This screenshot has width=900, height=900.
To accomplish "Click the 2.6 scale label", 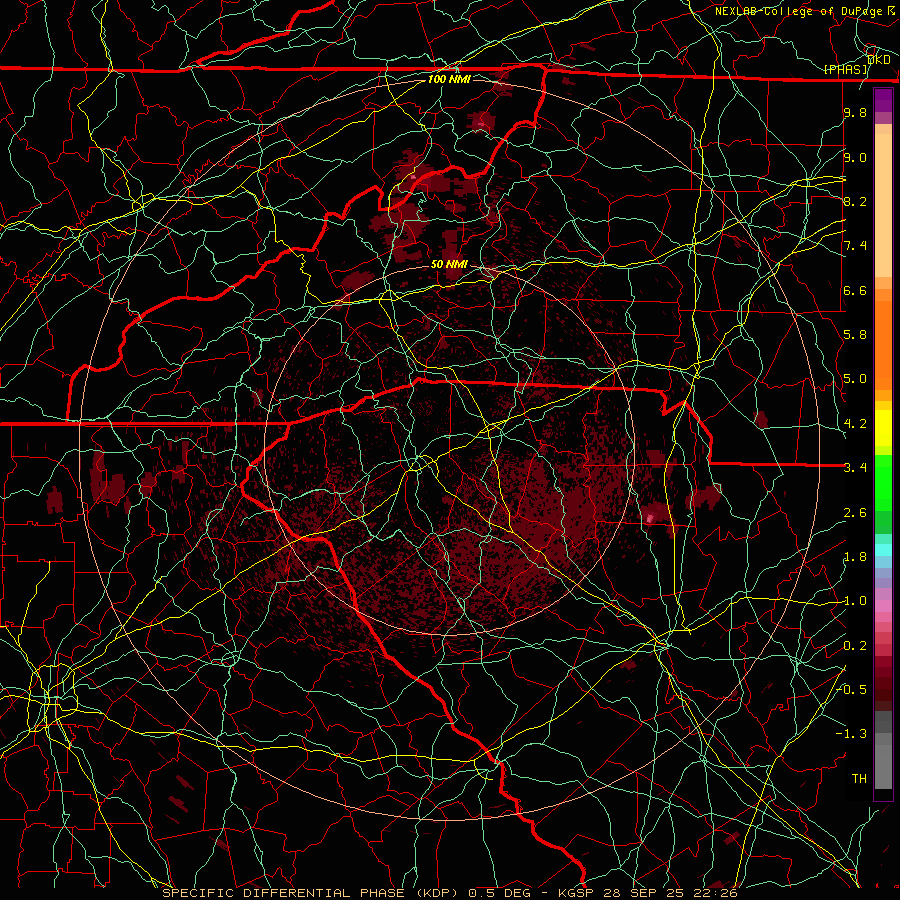I will pyautogui.click(x=855, y=513).
